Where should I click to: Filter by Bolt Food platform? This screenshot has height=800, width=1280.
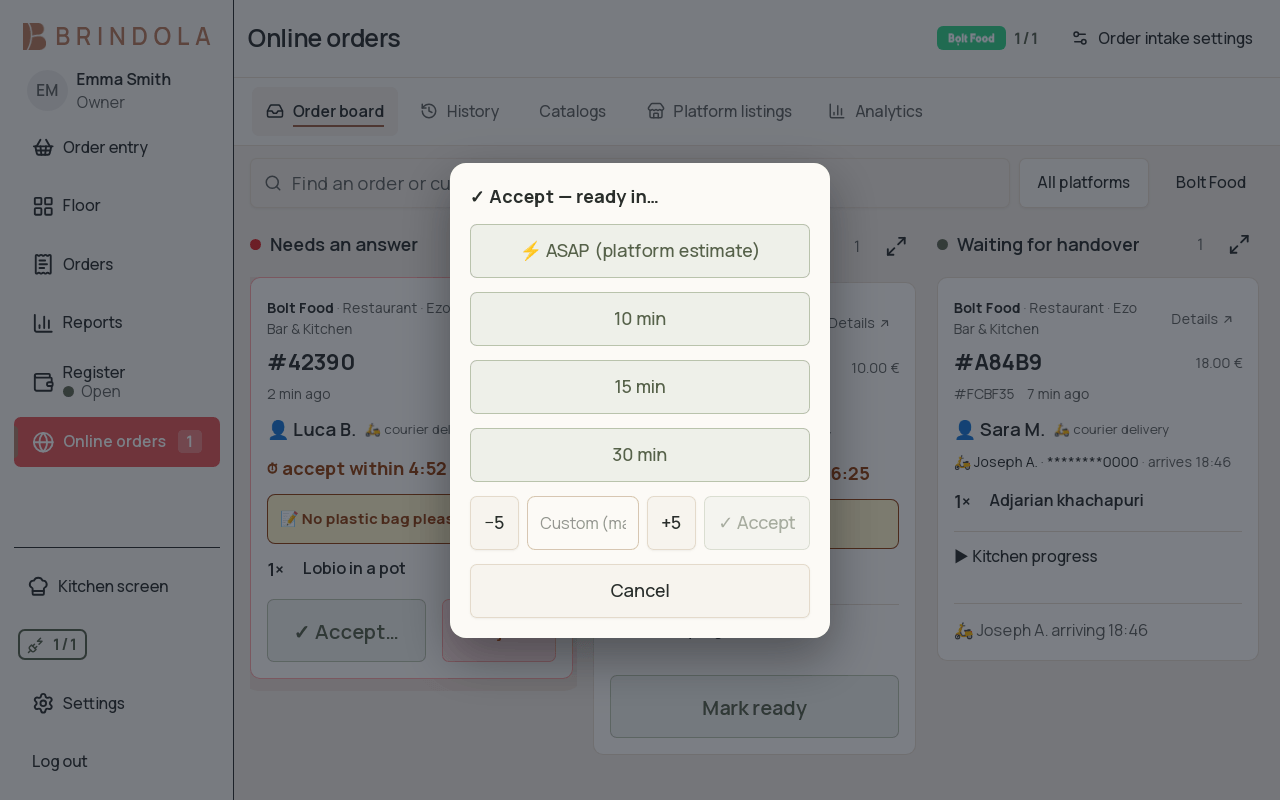click(1210, 183)
